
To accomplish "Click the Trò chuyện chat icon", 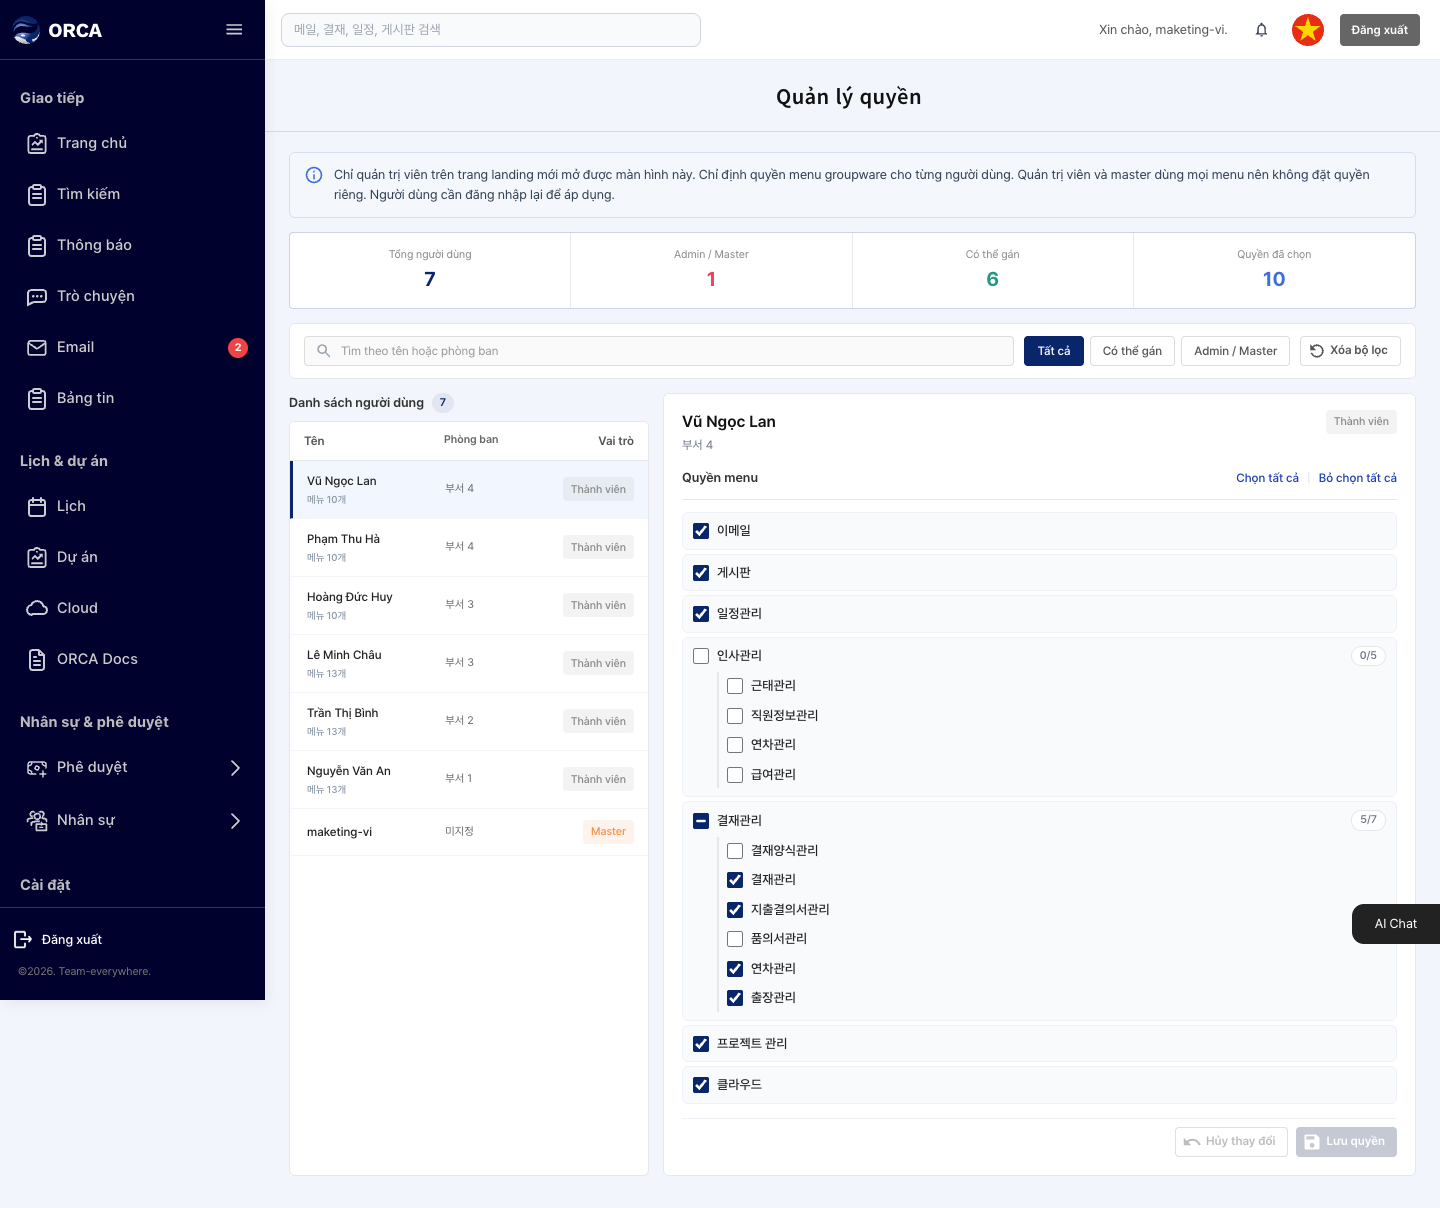I will (x=37, y=296).
